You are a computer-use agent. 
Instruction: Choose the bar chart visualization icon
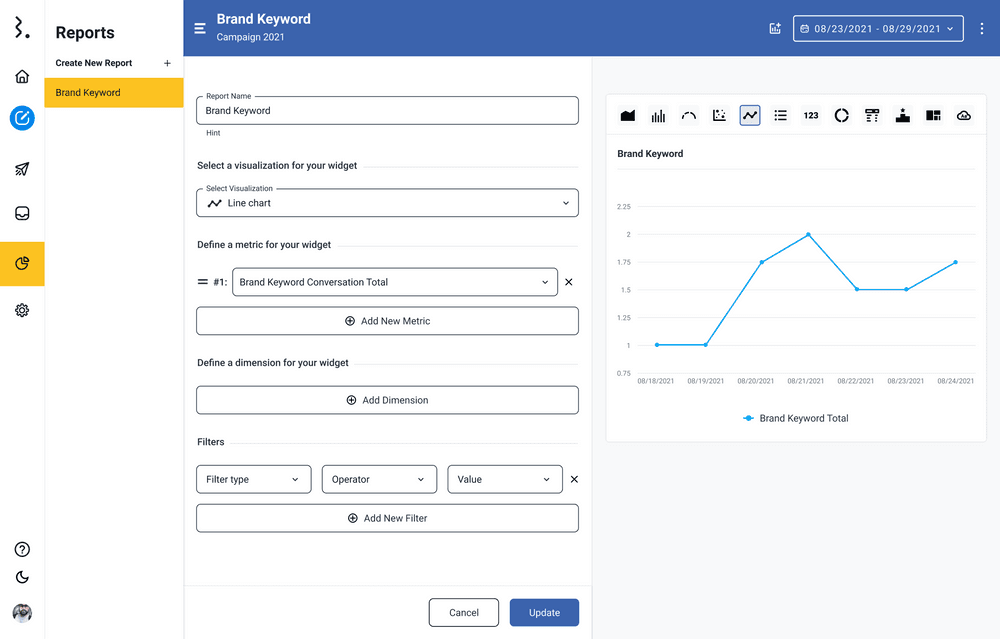pyautogui.click(x=658, y=116)
